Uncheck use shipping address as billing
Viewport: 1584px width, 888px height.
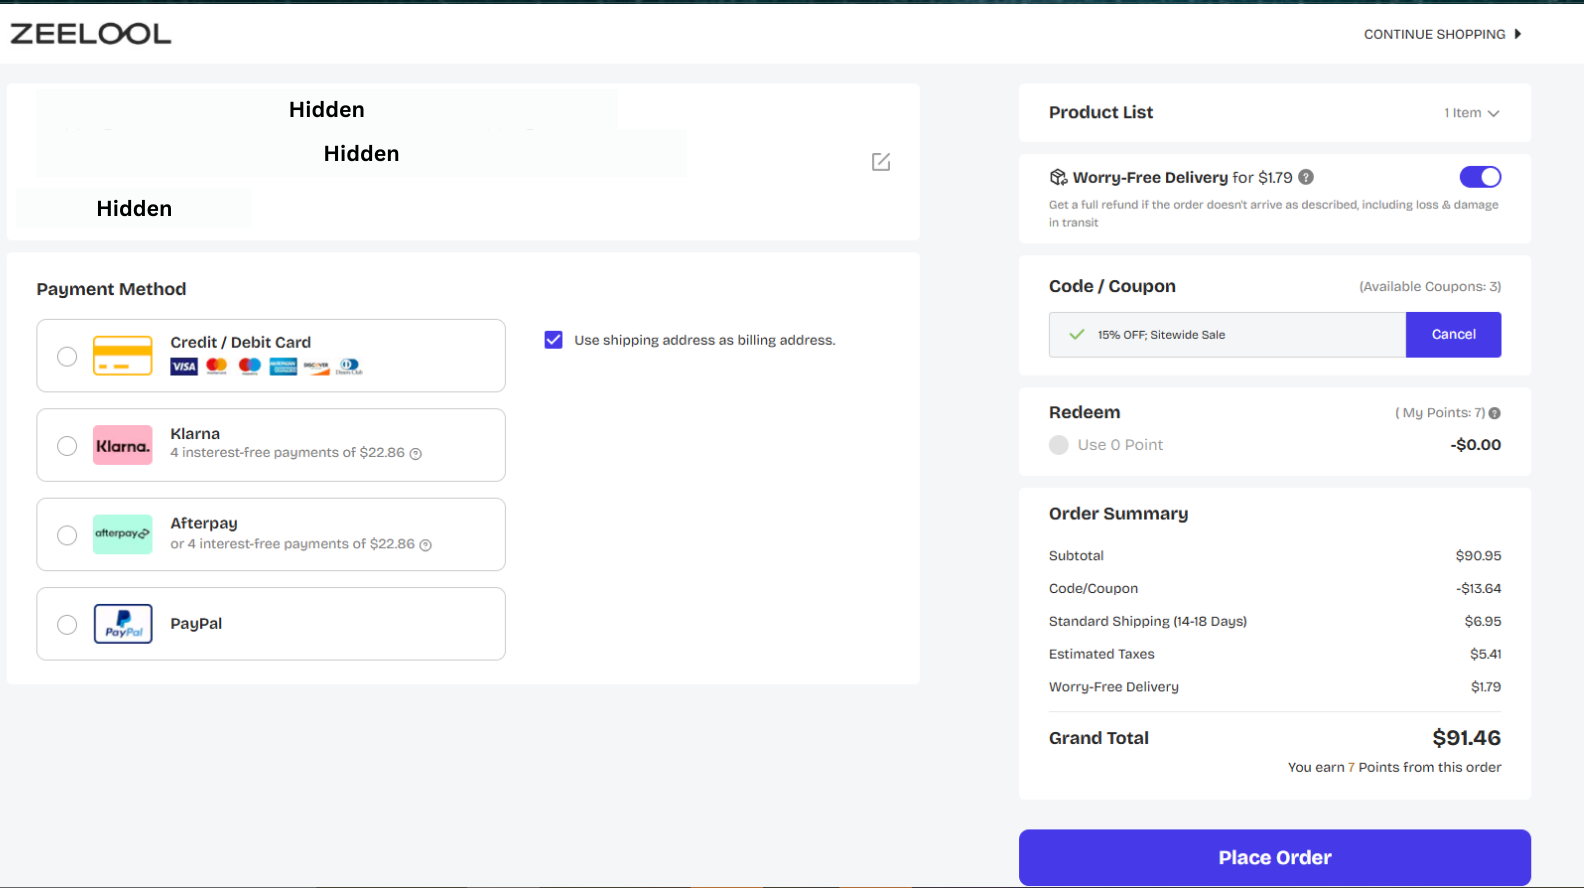point(553,340)
